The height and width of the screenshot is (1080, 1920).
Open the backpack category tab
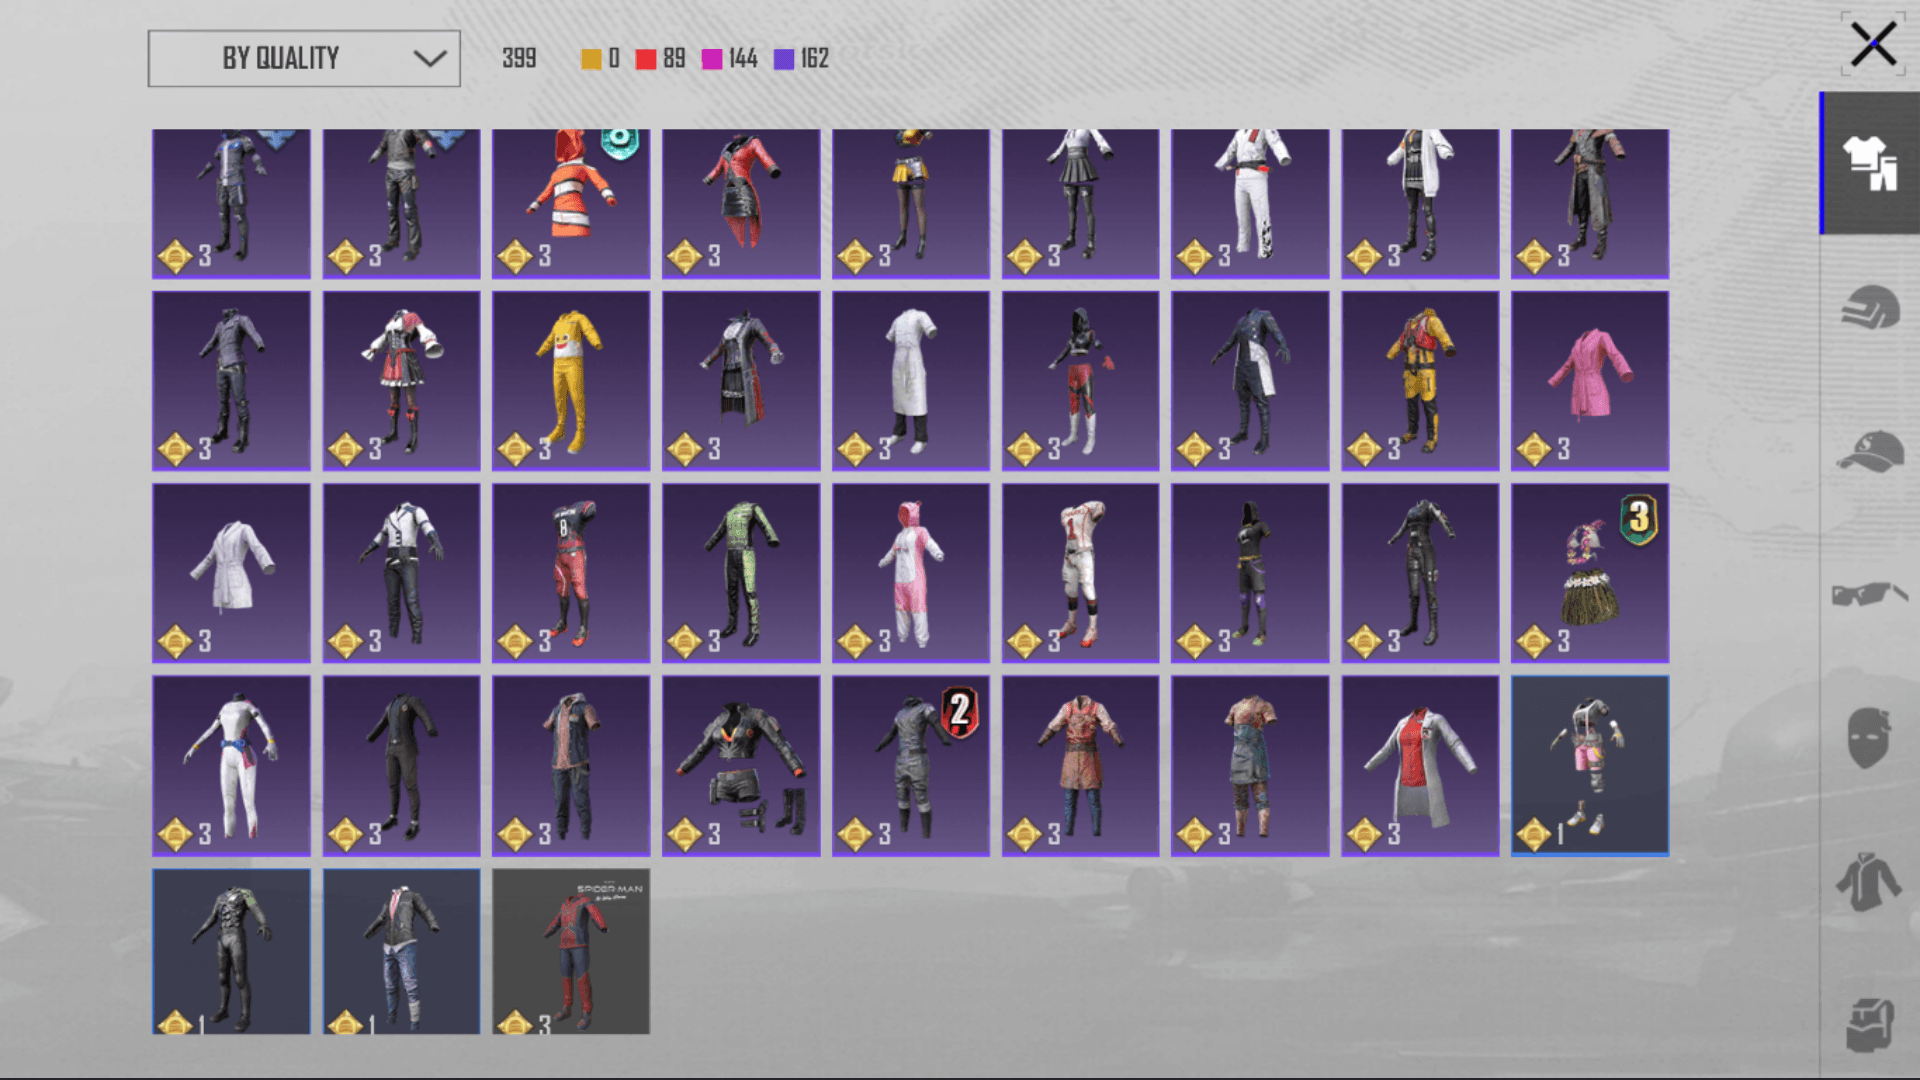click(x=1870, y=1025)
